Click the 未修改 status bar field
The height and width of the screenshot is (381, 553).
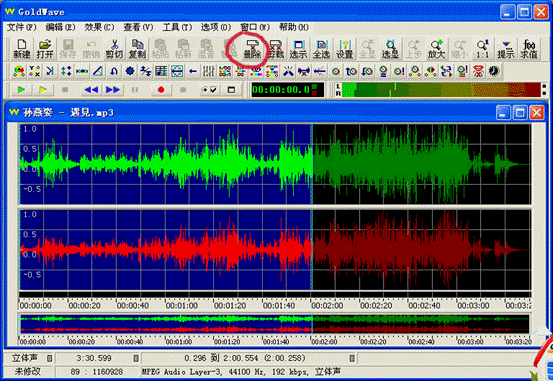tap(28, 372)
